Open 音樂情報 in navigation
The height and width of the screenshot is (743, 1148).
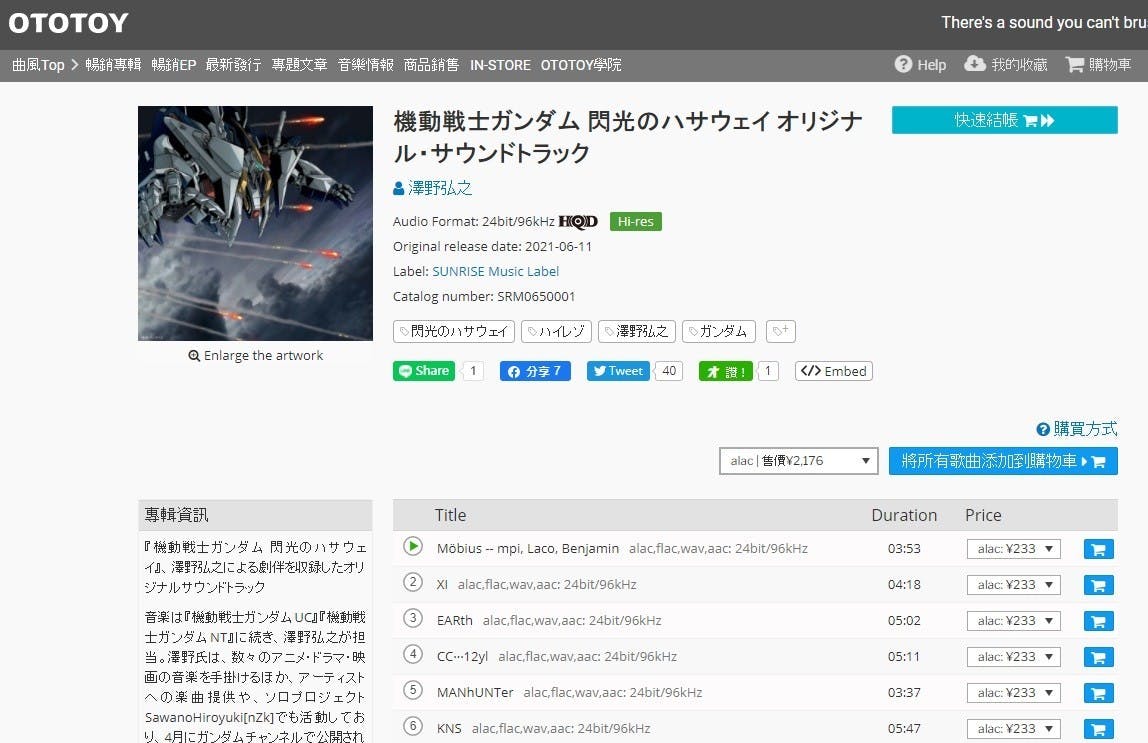(x=366, y=64)
